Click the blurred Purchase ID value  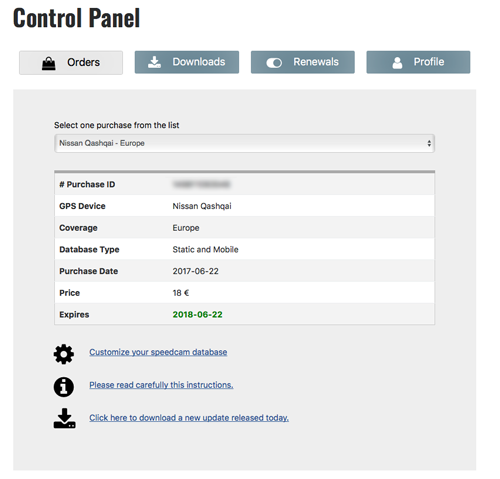point(201,184)
